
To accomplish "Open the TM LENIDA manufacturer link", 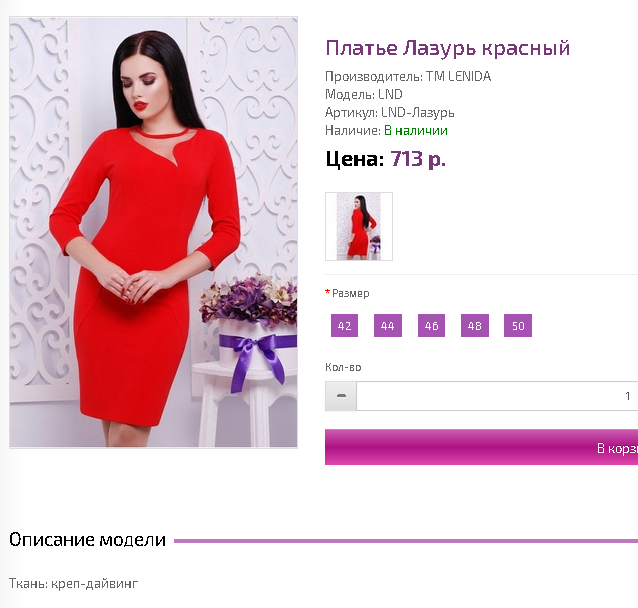I will (x=459, y=77).
